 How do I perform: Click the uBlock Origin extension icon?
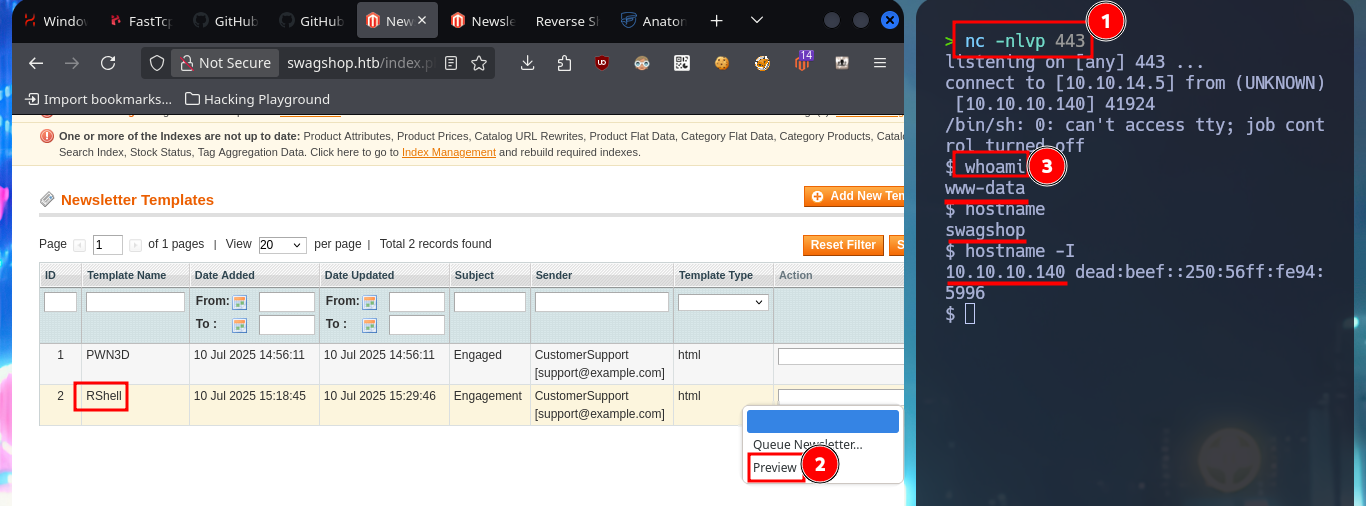[x=602, y=63]
